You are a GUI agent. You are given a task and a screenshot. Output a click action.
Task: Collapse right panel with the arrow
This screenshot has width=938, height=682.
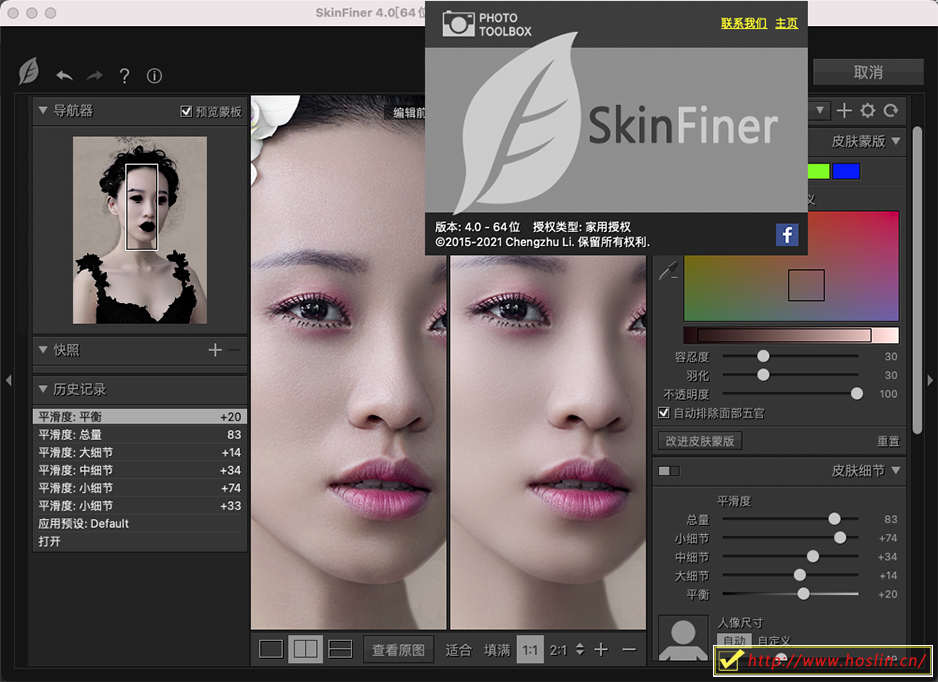[930, 380]
